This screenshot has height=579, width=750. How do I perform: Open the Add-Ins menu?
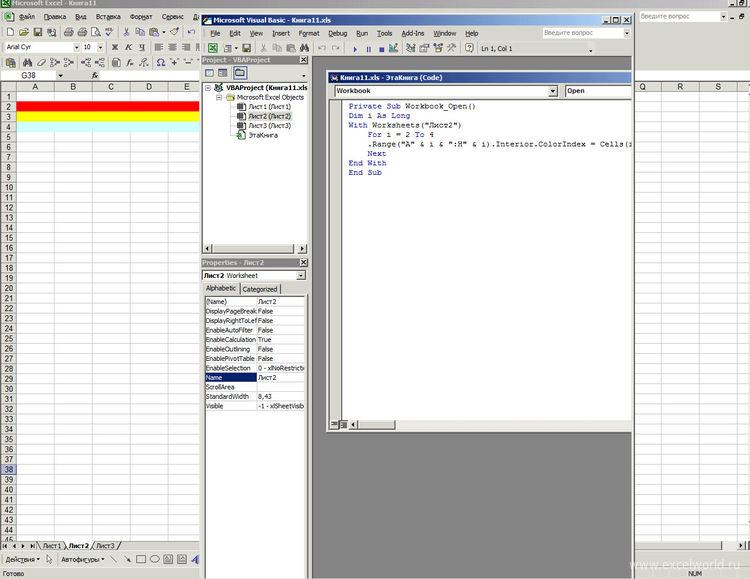412,33
